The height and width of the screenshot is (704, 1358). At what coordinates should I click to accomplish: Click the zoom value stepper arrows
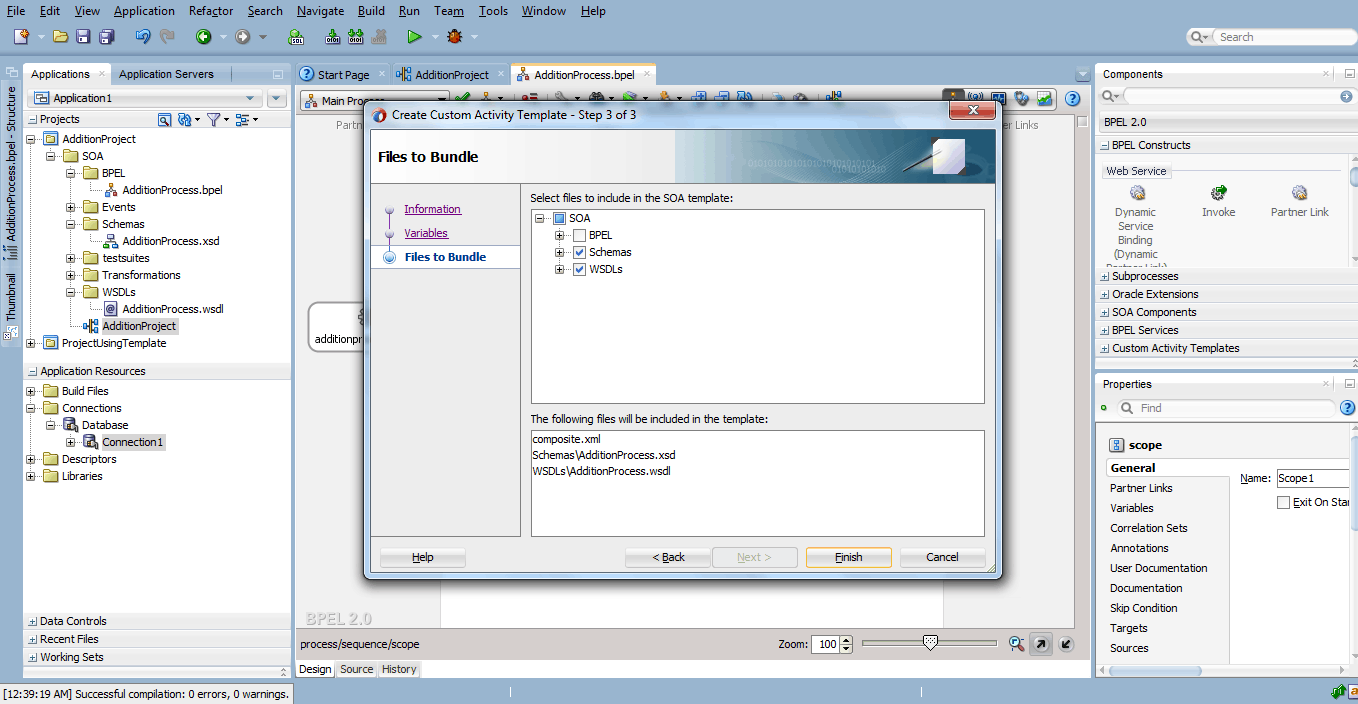click(846, 644)
